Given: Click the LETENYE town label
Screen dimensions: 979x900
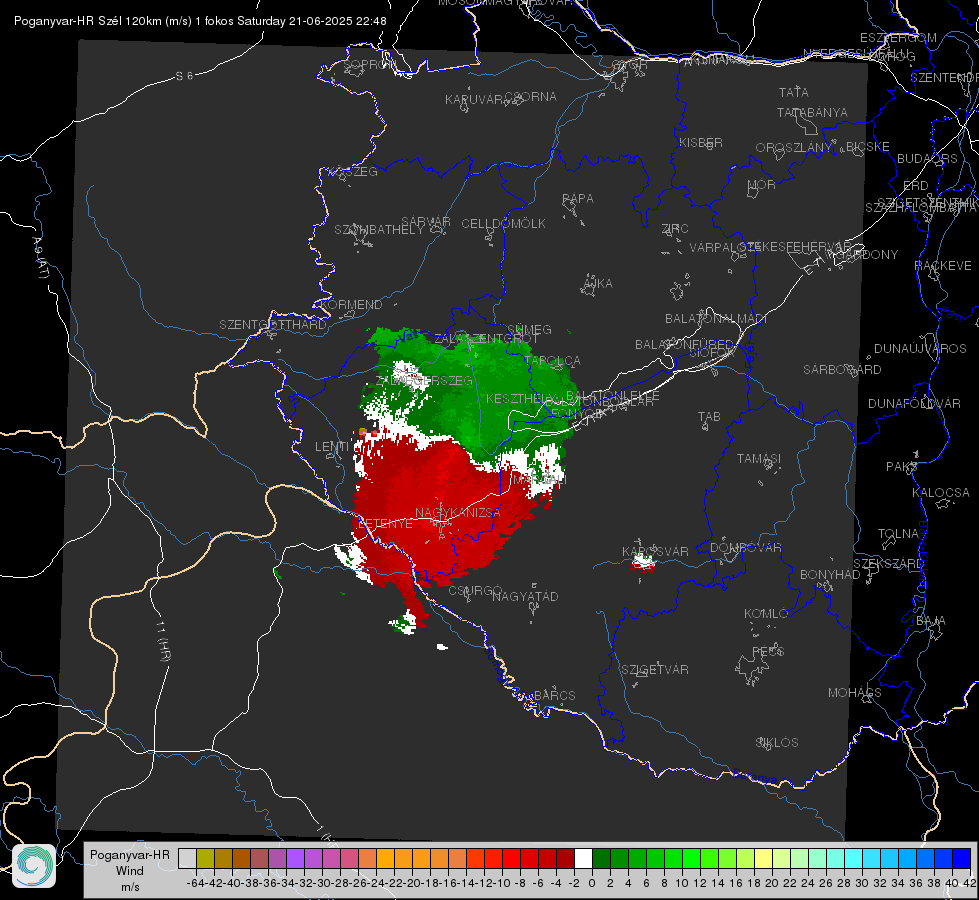Looking at the screenshot, I should [385, 524].
